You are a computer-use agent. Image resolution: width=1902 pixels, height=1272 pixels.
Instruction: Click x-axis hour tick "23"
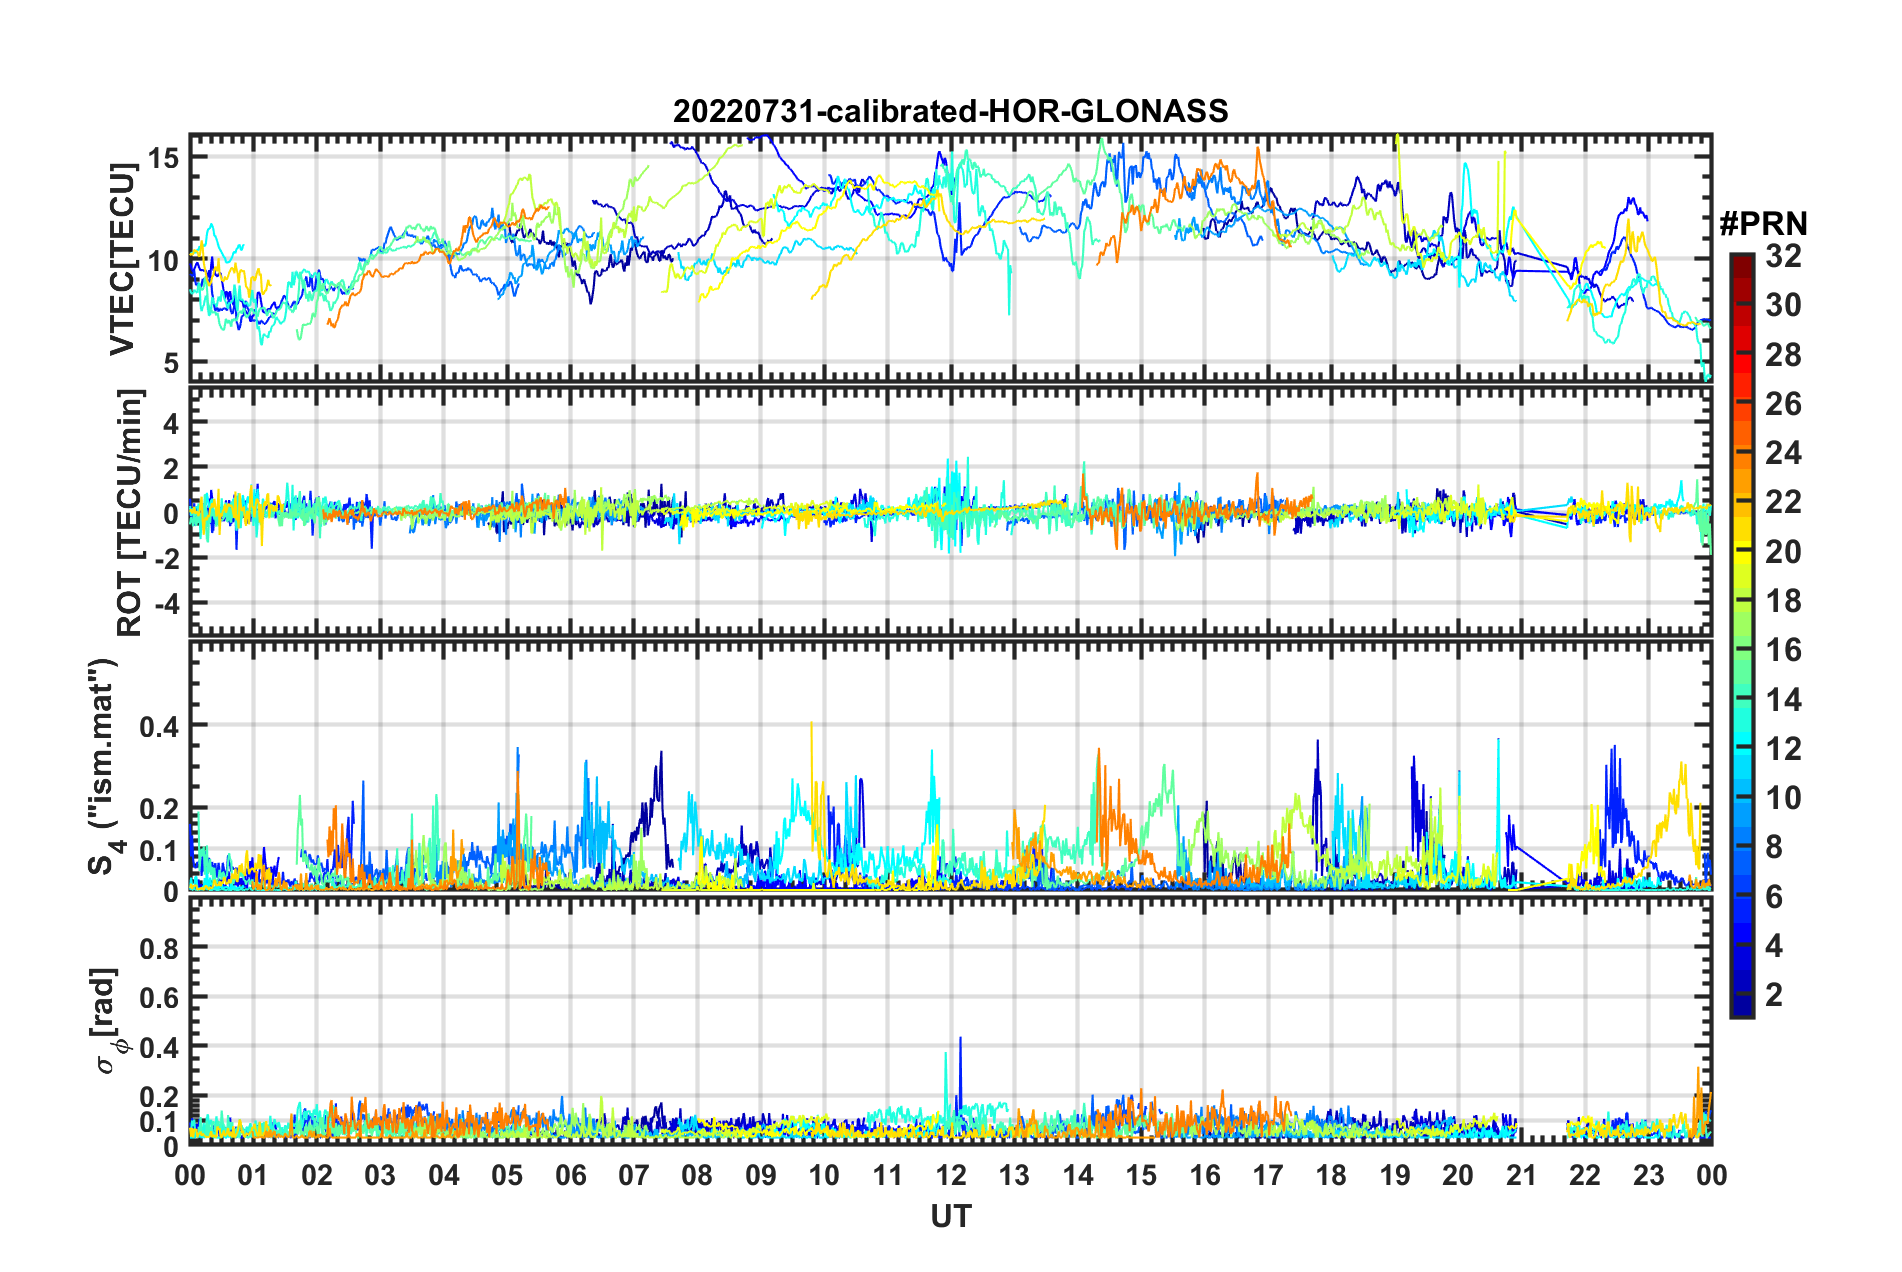tap(1649, 1175)
